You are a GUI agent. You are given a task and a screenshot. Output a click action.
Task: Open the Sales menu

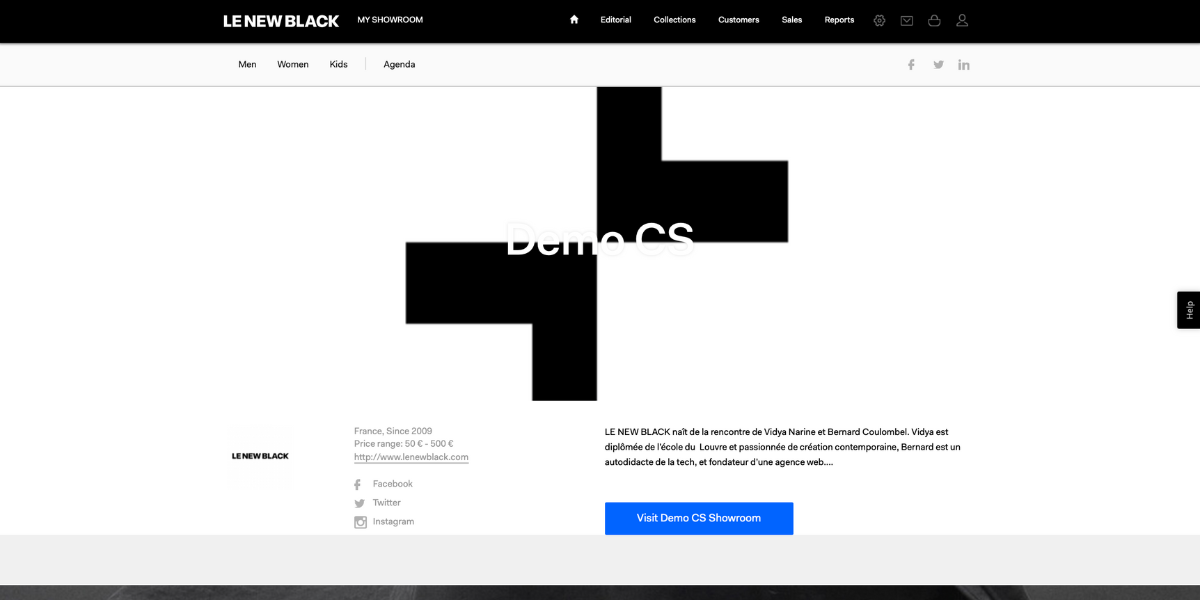coord(792,20)
